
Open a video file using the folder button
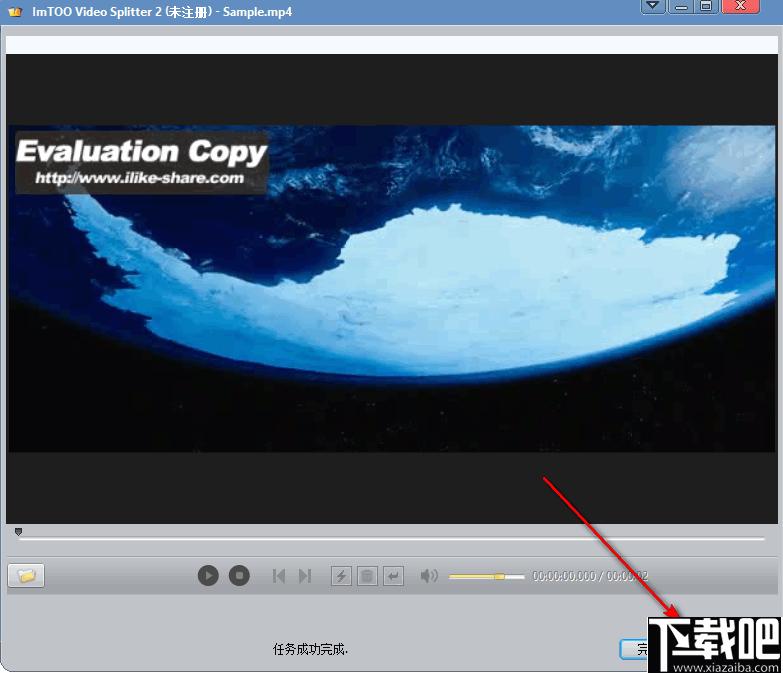(x=26, y=576)
